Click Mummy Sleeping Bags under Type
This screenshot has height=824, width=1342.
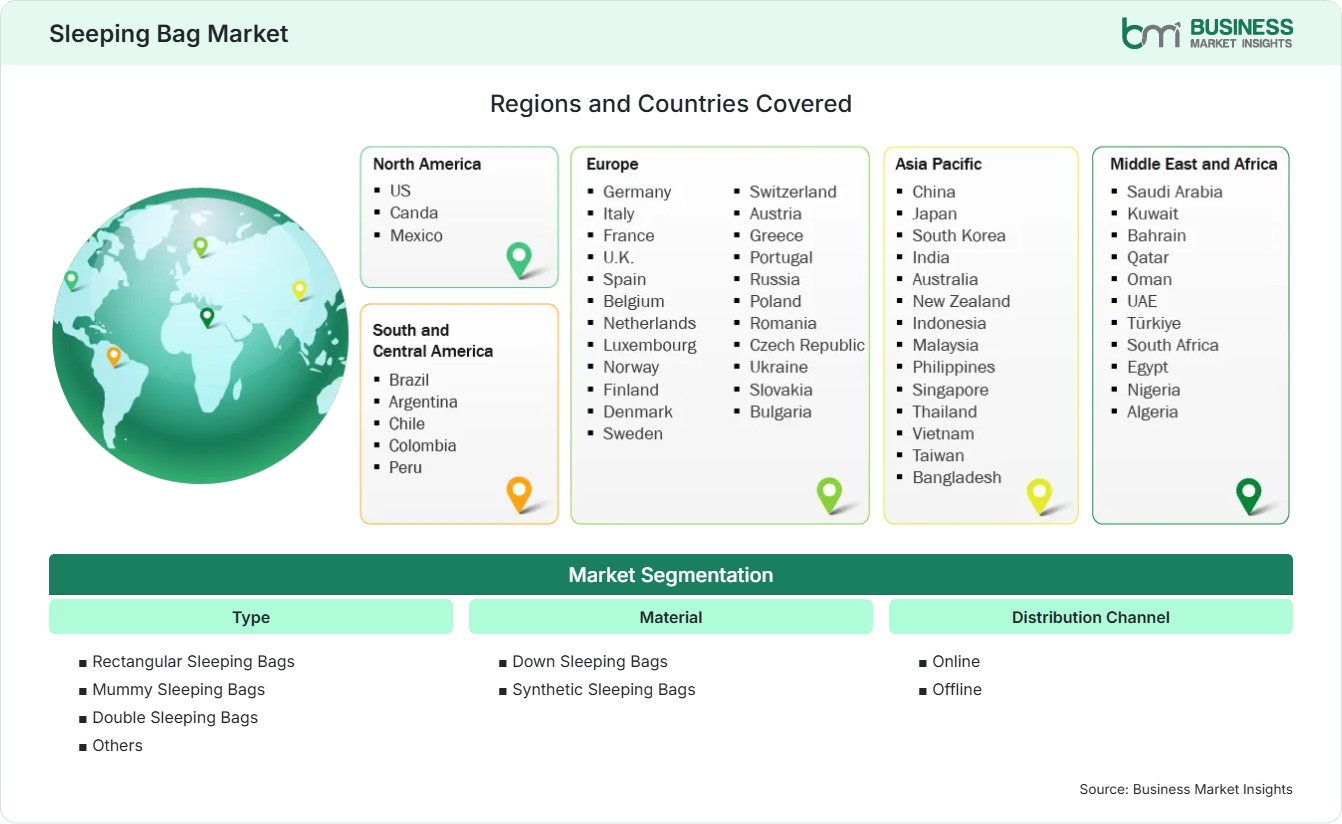179,690
